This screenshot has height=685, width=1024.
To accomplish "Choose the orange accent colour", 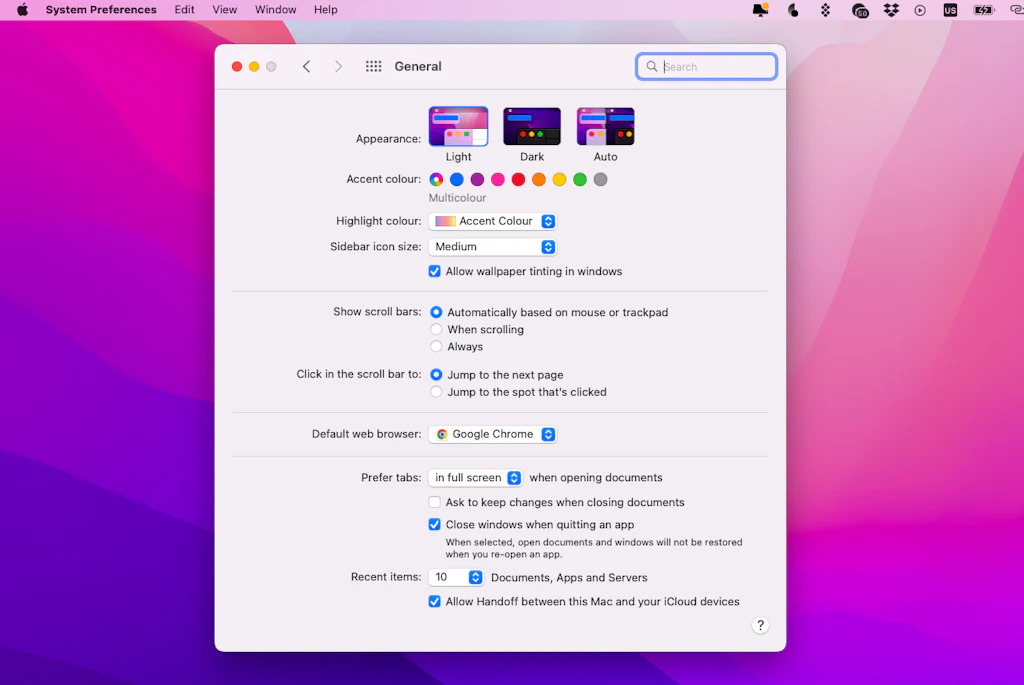I will (x=539, y=180).
